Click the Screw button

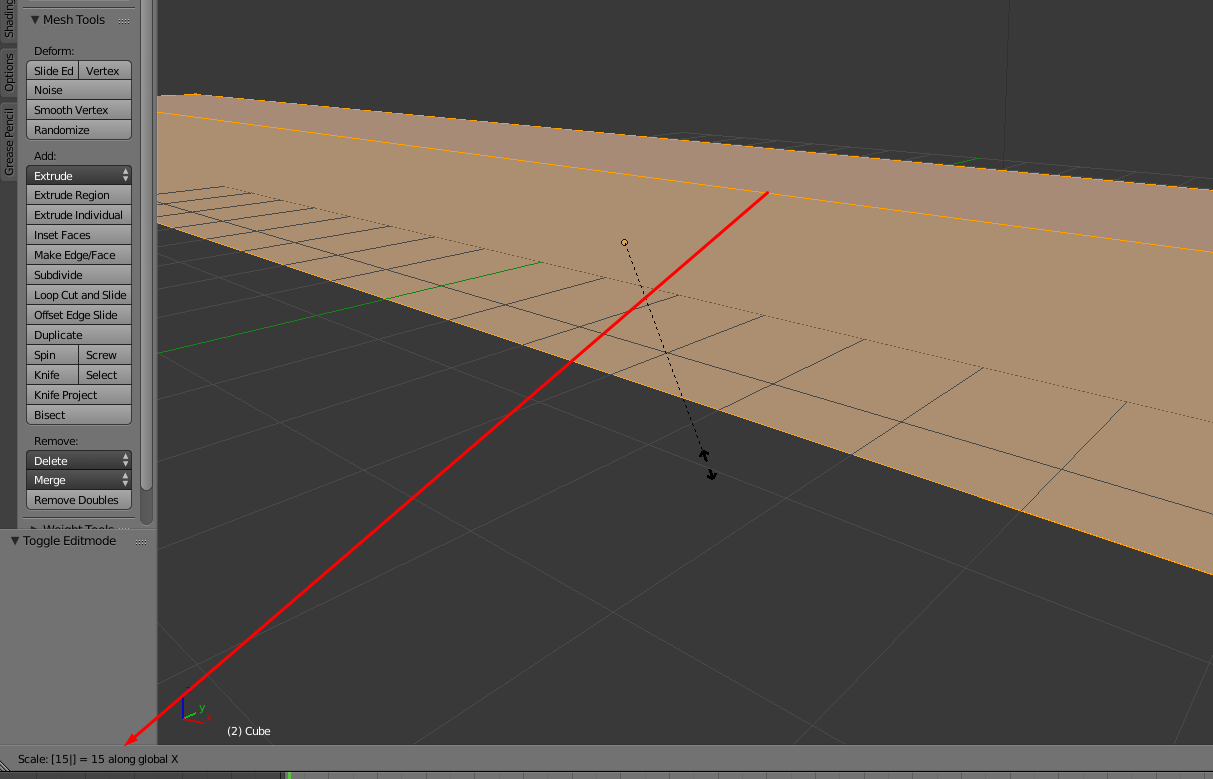(x=105, y=355)
